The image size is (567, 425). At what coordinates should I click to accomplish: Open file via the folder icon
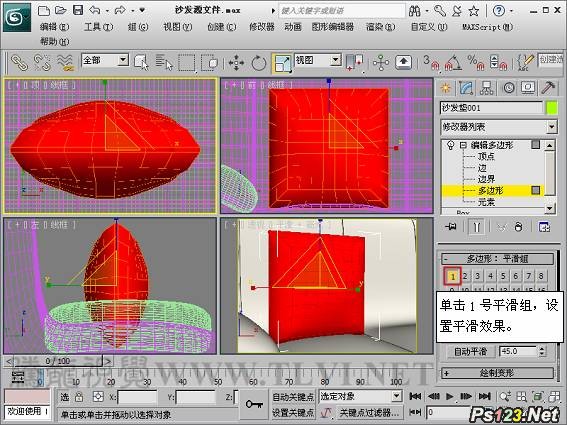point(60,10)
